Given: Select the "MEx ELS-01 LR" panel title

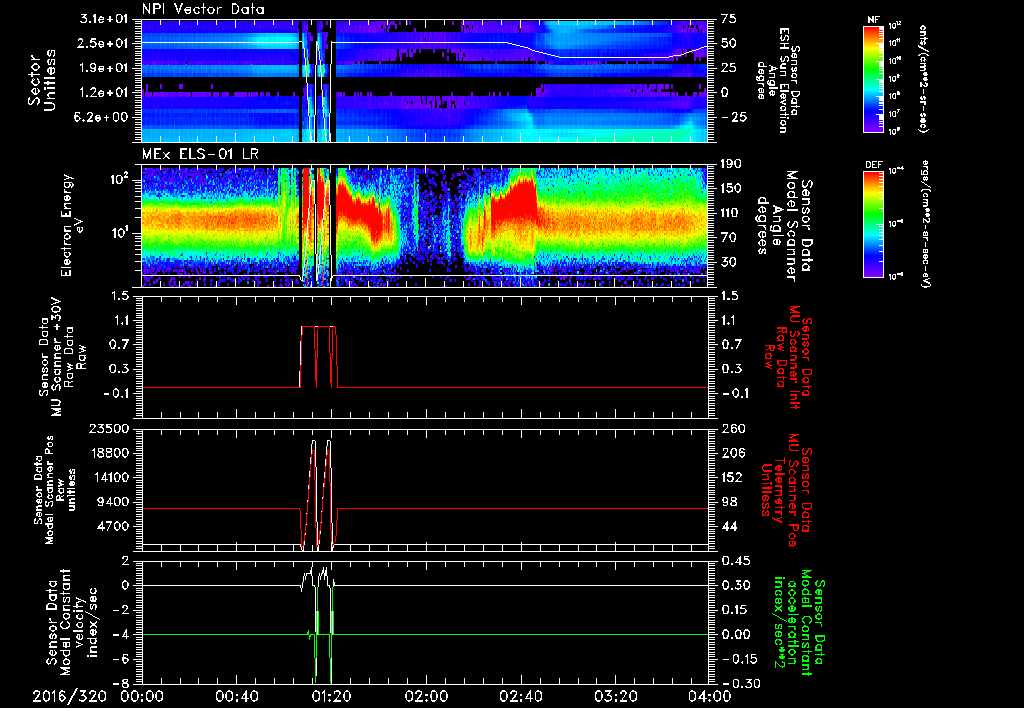Looking at the screenshot, I should [x=199, y=155].
